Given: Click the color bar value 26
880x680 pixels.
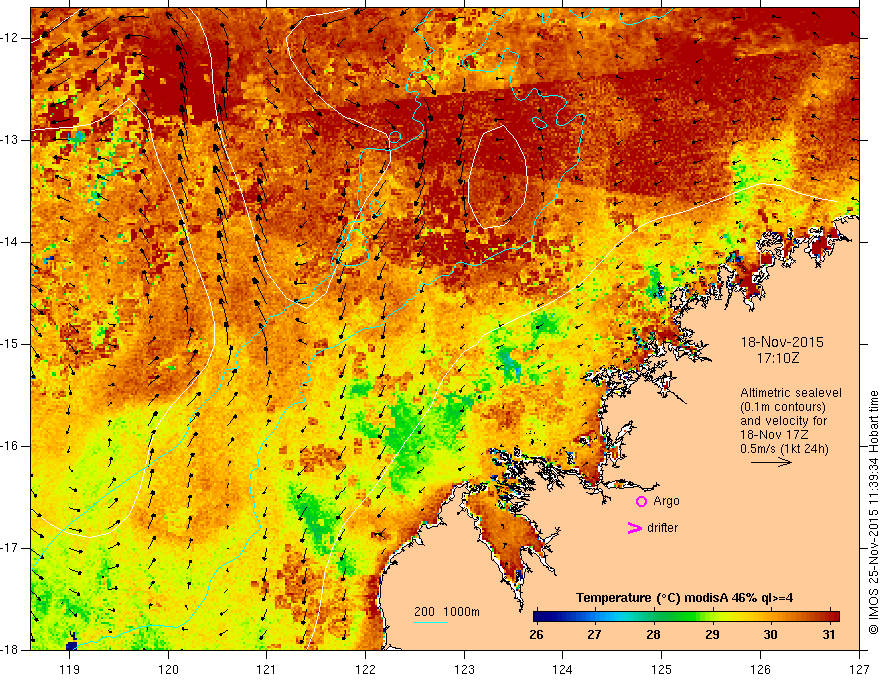Looking at the screenshot, I should coord(536,635).
